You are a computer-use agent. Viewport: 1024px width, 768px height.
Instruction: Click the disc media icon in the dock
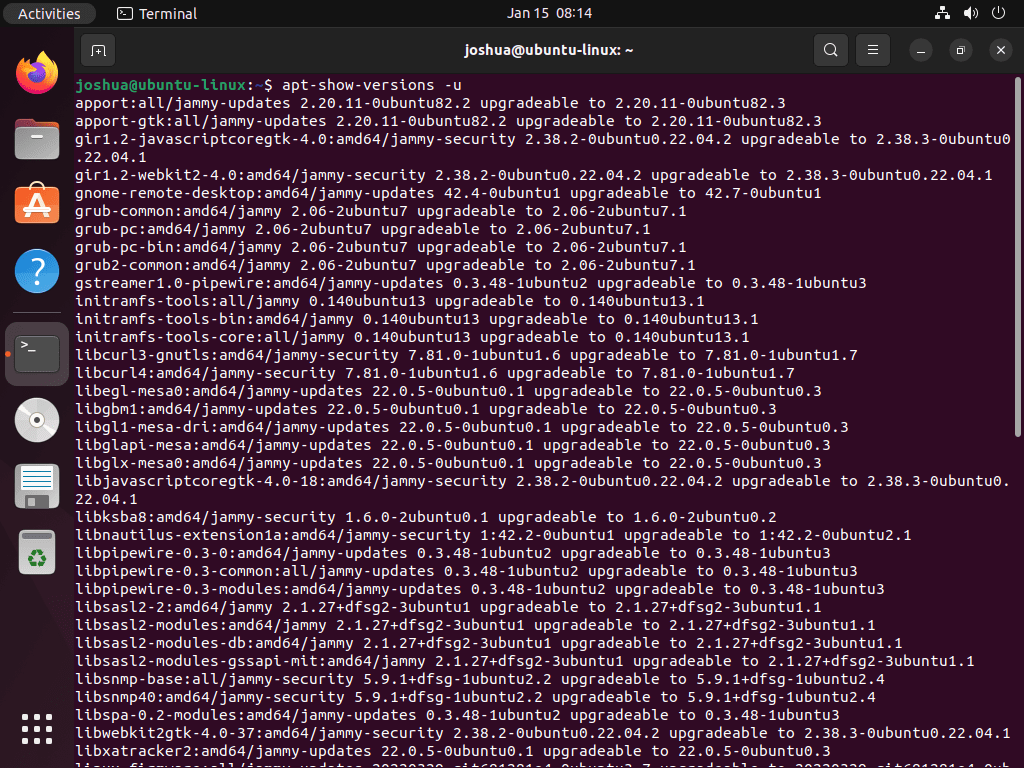[36, 420]
